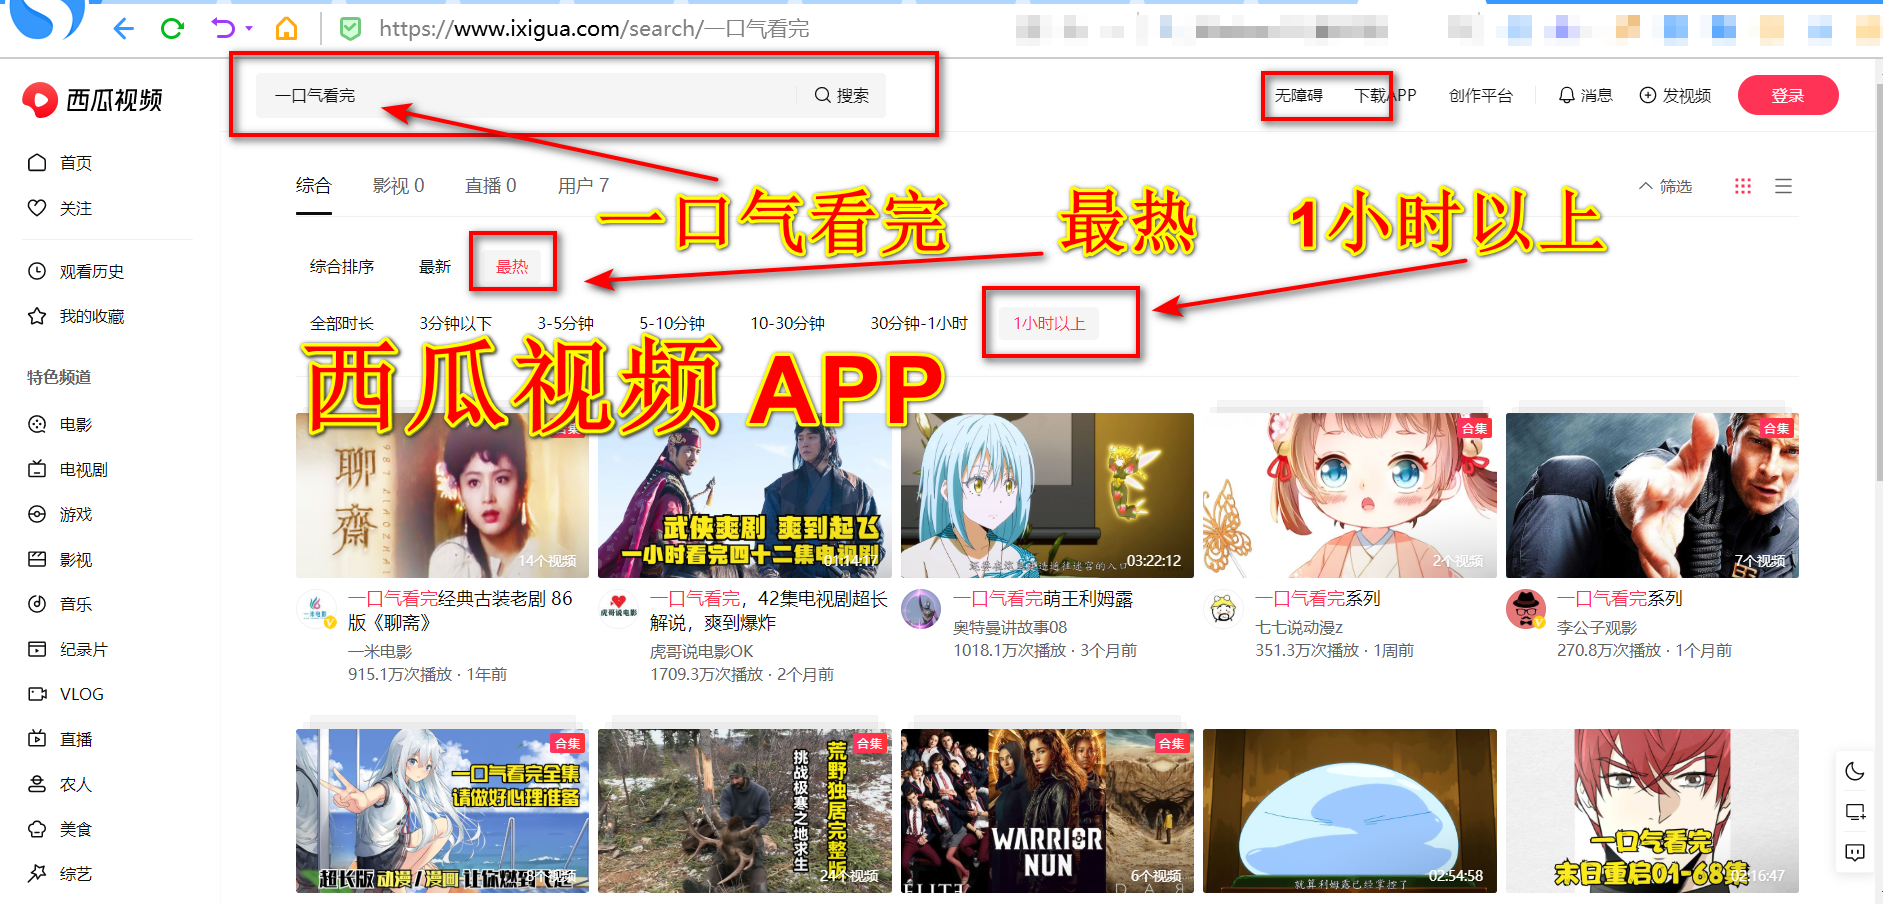Select the 音乐 channel icon
This screenshot has width=1883, height=904.
click(x=37, y=604)
